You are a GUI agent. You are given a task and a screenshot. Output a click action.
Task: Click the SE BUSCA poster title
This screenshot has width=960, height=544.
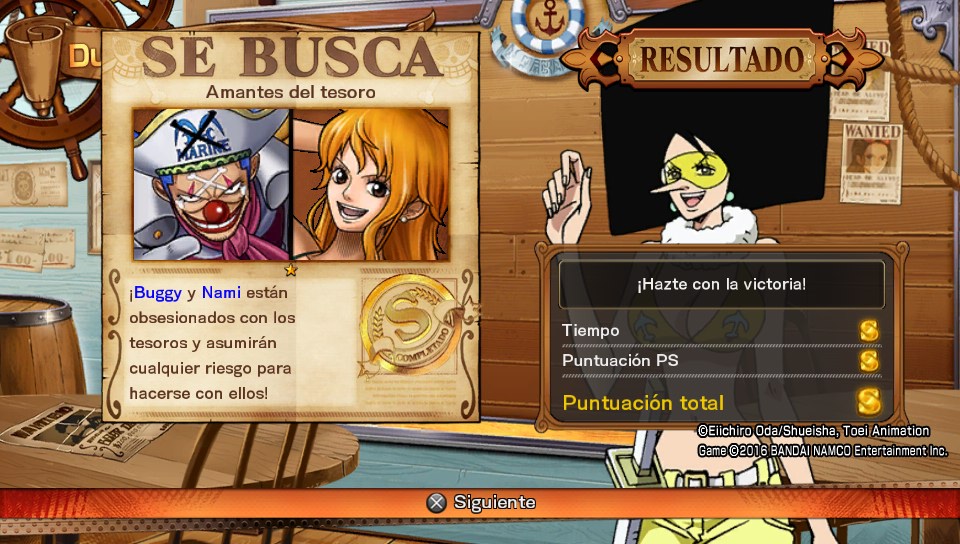[291, 56]
